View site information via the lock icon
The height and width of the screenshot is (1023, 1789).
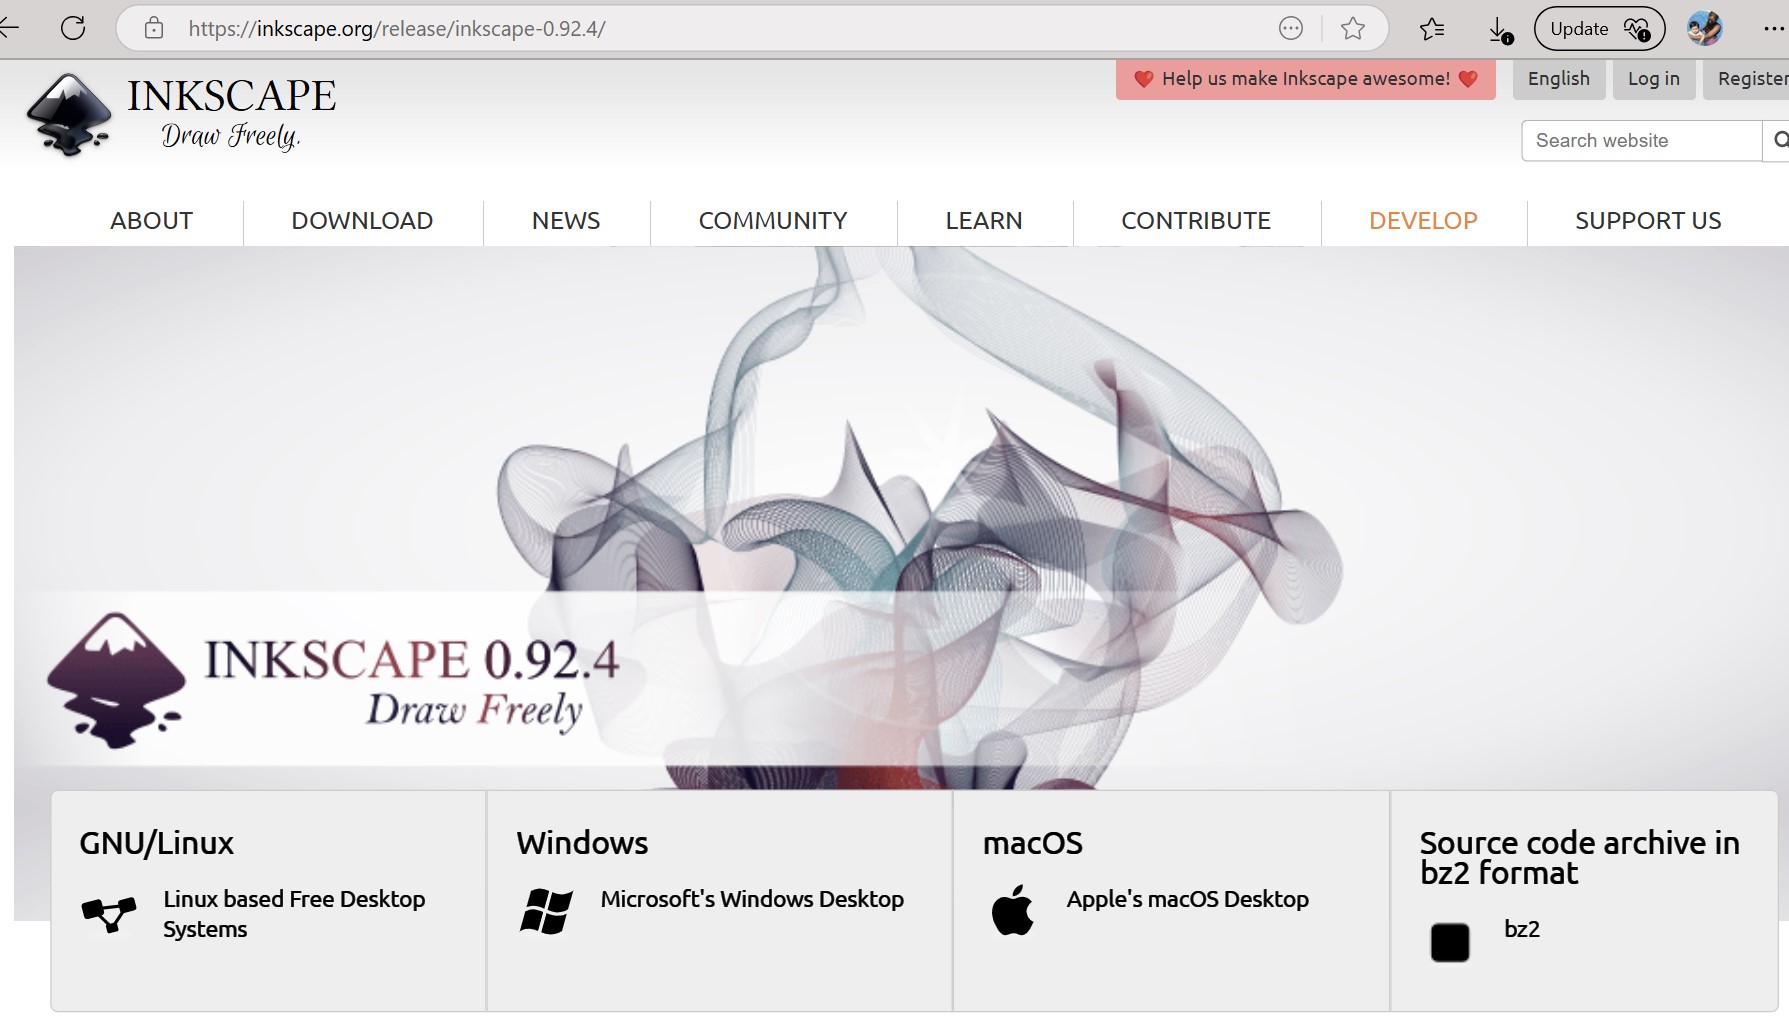click(x=154, y=28)
